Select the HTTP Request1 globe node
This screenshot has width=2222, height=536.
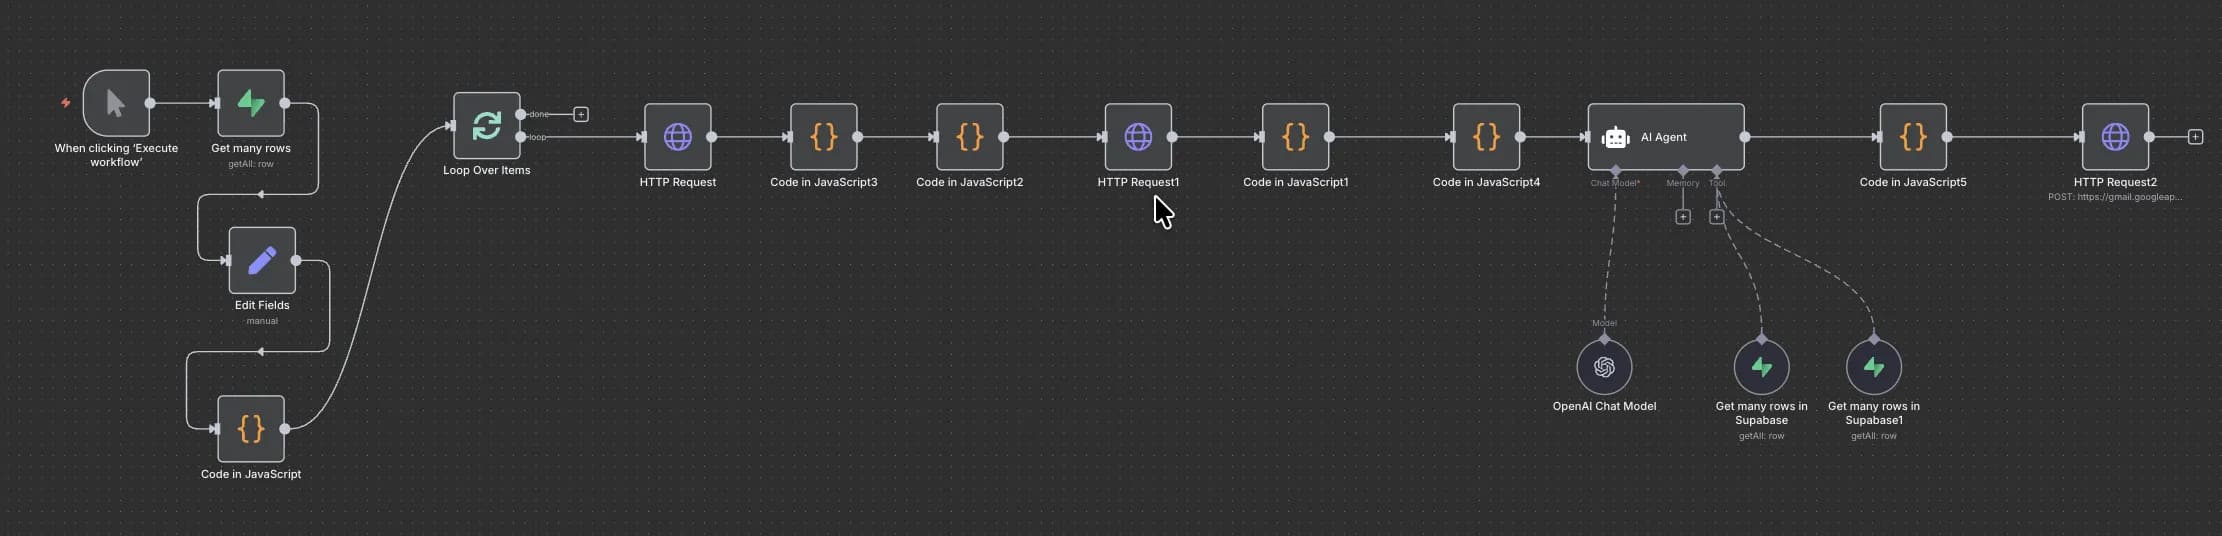click(1138, 137)
